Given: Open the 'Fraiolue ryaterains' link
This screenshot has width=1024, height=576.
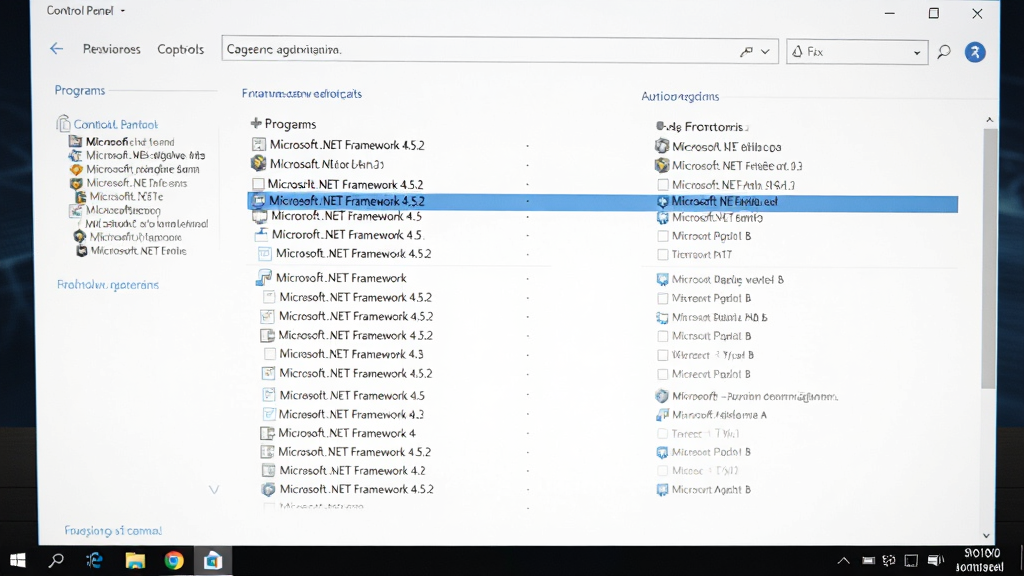Looking at the screenshot, I should coord(108,285).
